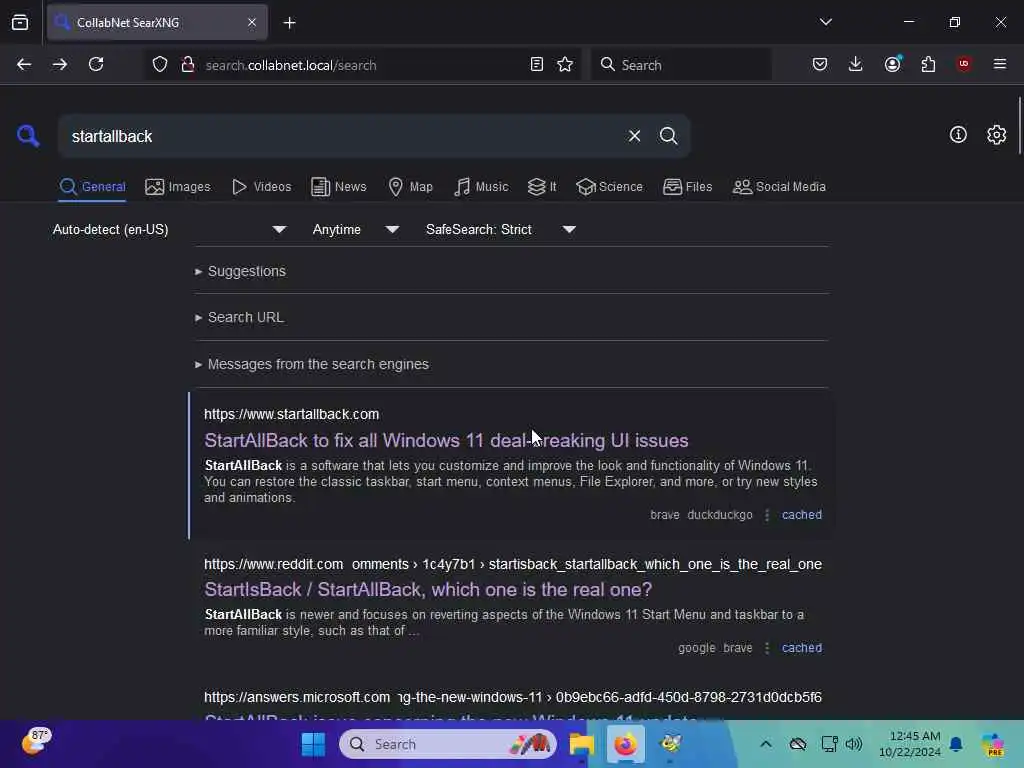Open cached link for reddit result
This screenshot has height=768, width=1024.
pos(801,648)
